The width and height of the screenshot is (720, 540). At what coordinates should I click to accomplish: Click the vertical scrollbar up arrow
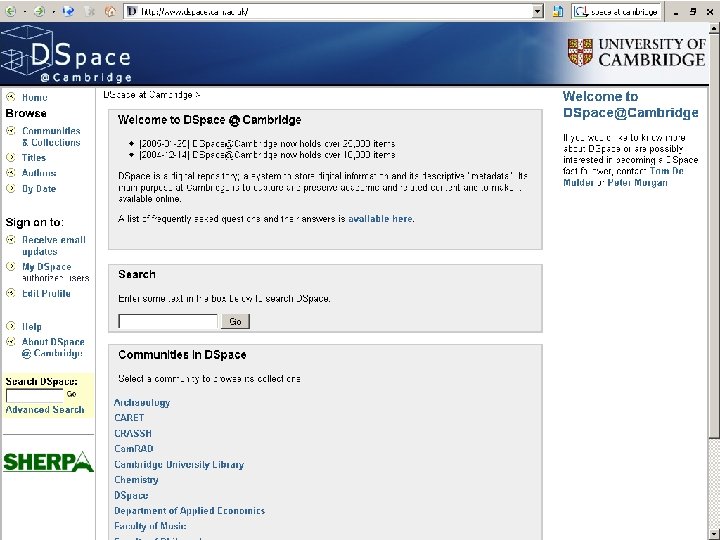click(714, 29)
